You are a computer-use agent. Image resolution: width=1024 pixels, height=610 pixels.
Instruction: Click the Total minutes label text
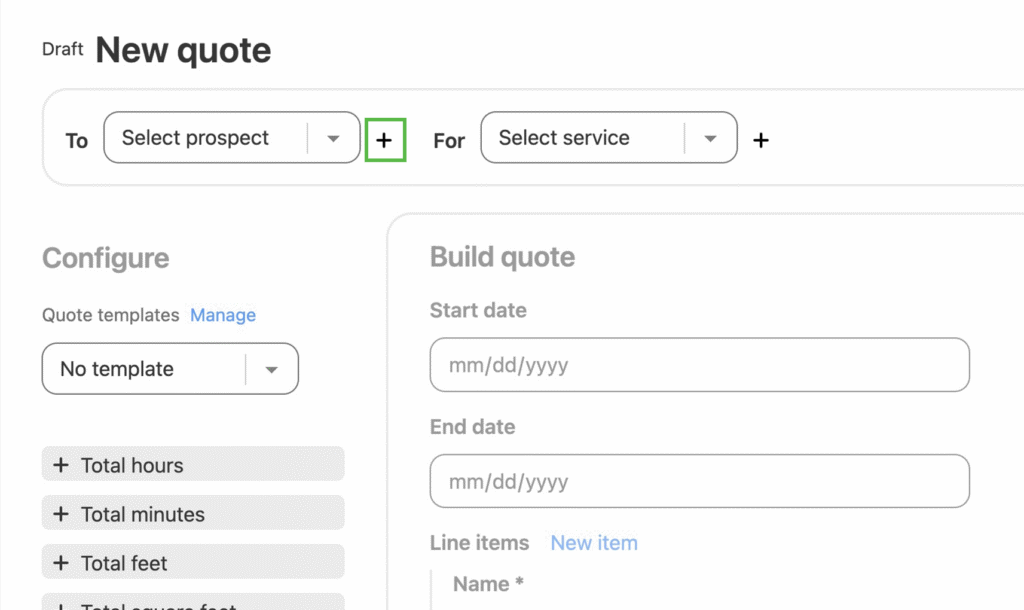(143, 514)
